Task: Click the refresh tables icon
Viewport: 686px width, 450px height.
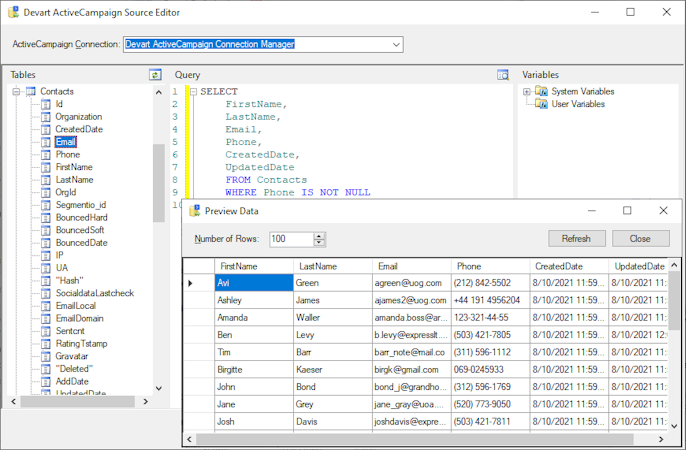Action: (155, 75)
